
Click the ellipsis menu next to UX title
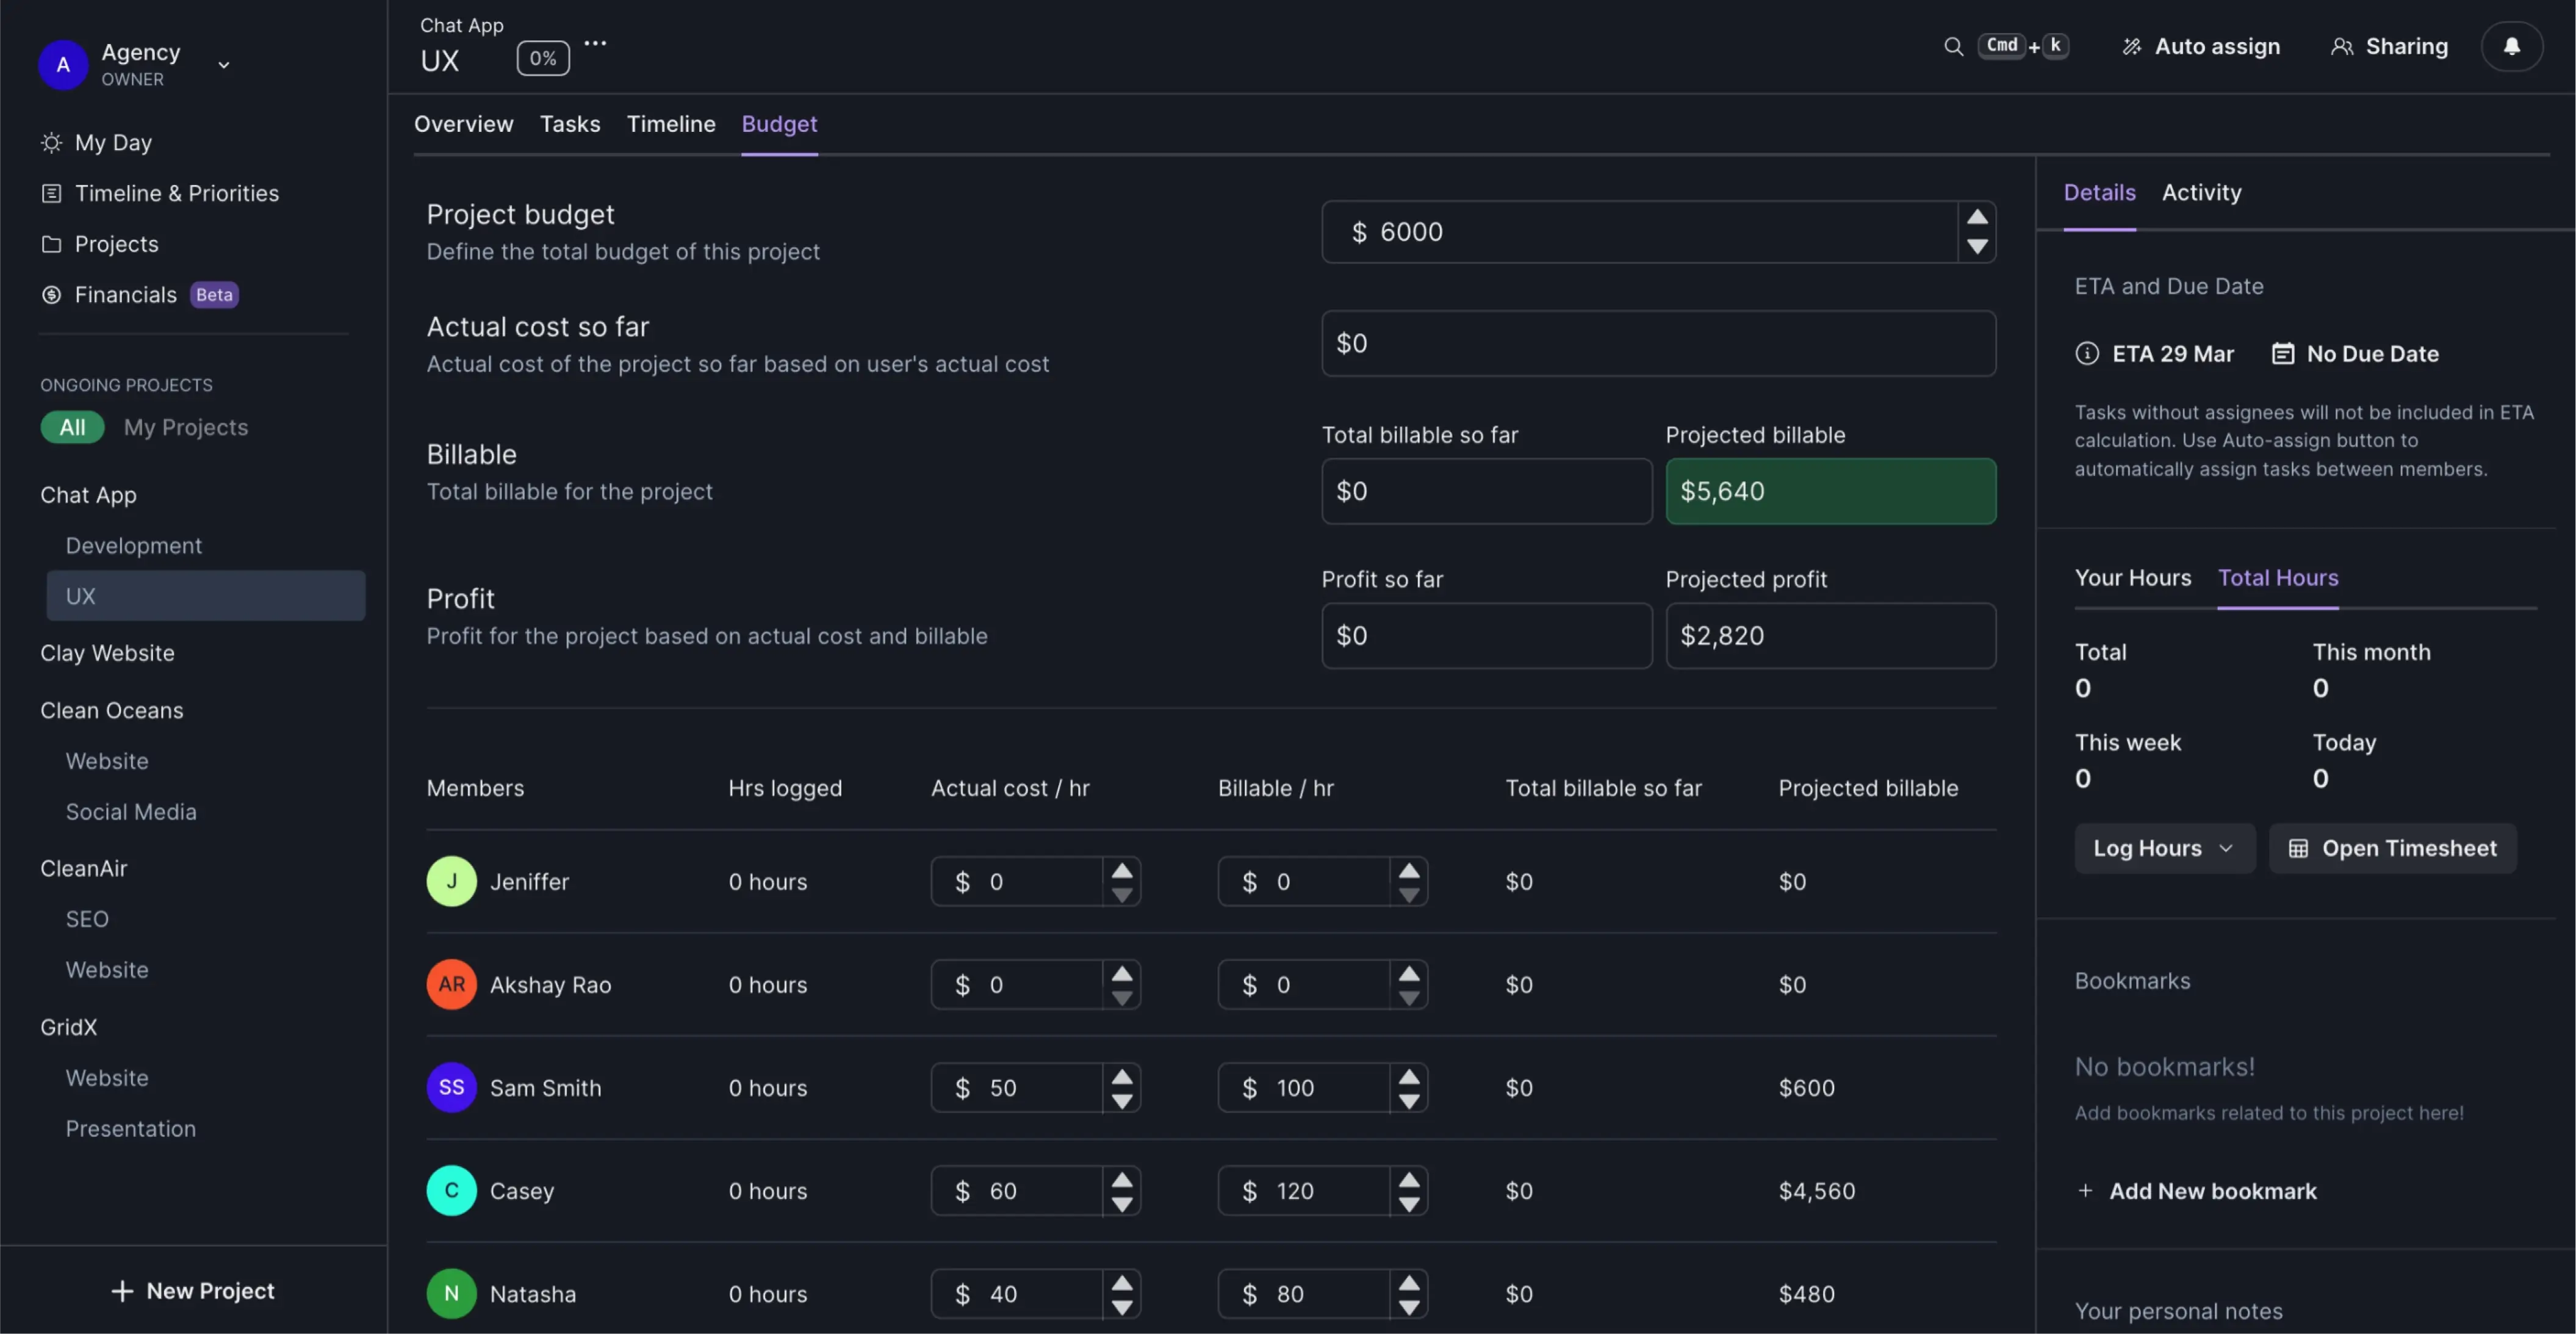point(594,43)
